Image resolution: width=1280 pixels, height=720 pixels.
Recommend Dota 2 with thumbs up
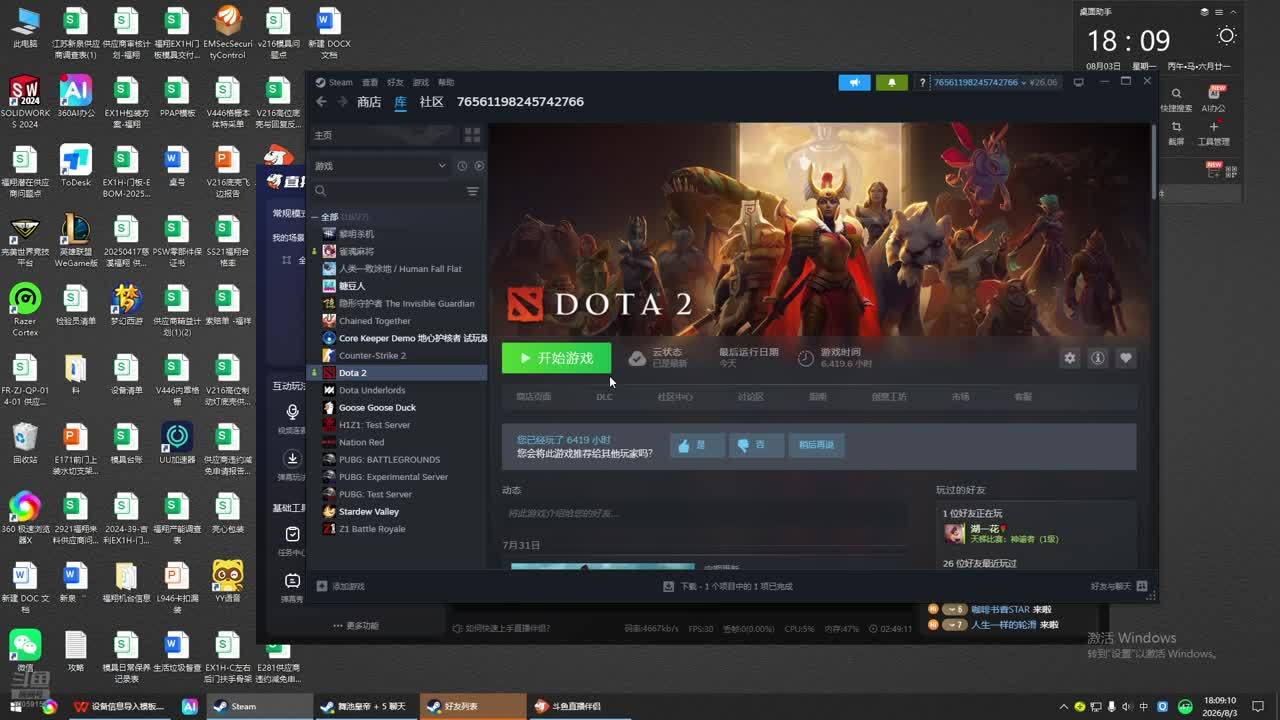click(x=697, y=445)
